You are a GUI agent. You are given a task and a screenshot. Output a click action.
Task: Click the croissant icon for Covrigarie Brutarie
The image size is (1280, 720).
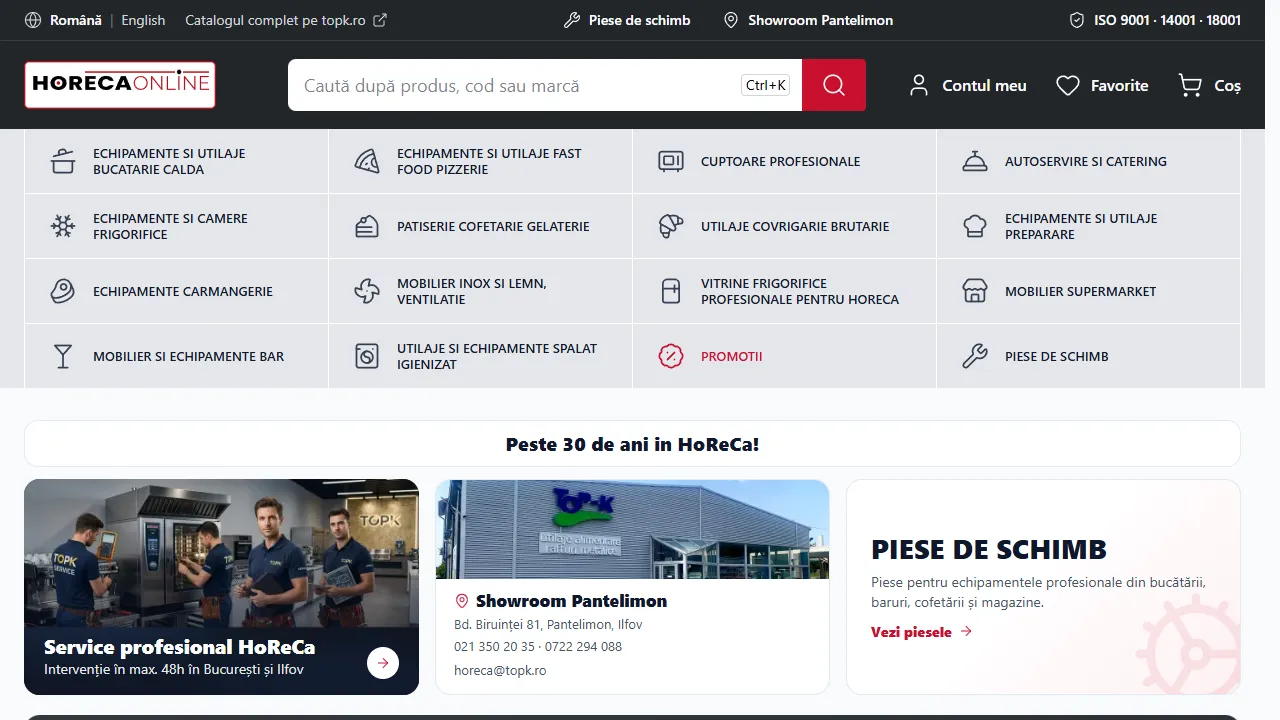(671, 226)
